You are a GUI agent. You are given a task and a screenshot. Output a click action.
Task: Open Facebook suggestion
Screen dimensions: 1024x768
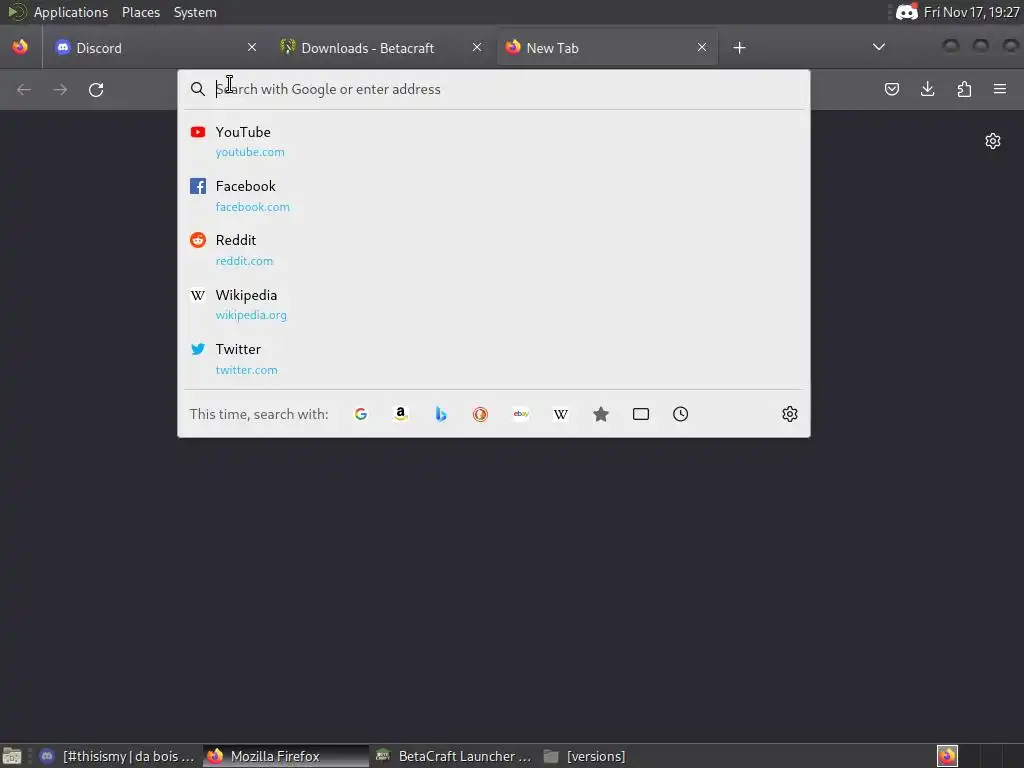(494, 196)
